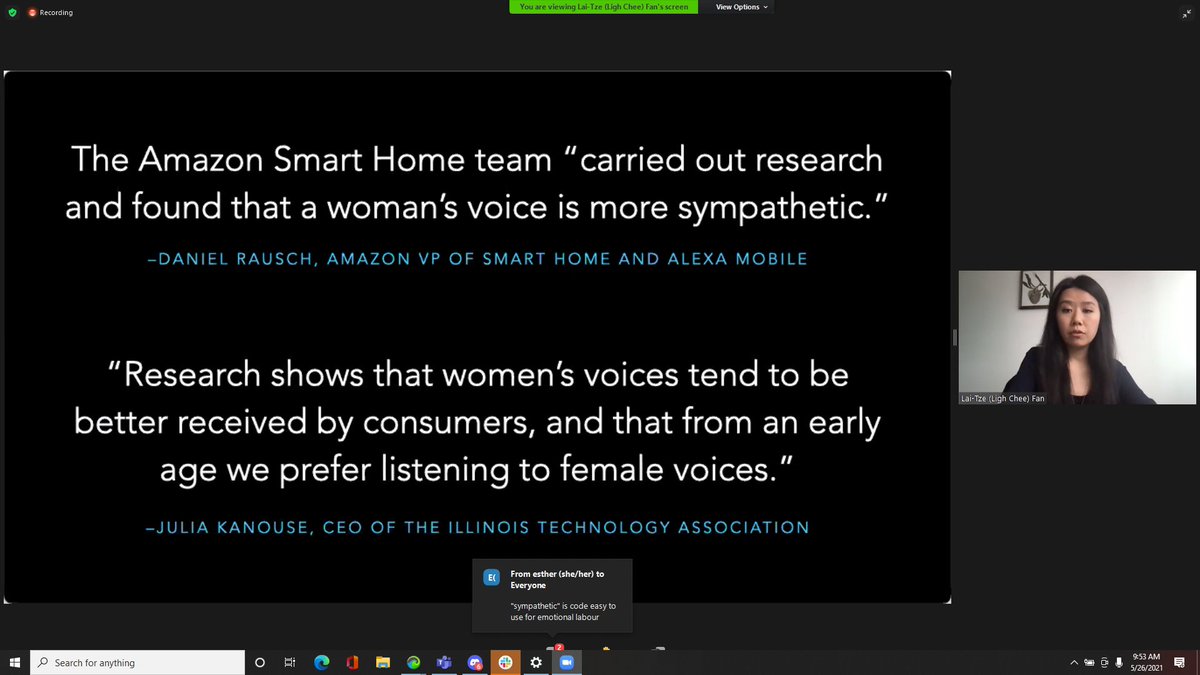The height and width of the screenshot is (675, 1200).
Task: Click the battery status tray icon
Action: [x=1090, y=662]
